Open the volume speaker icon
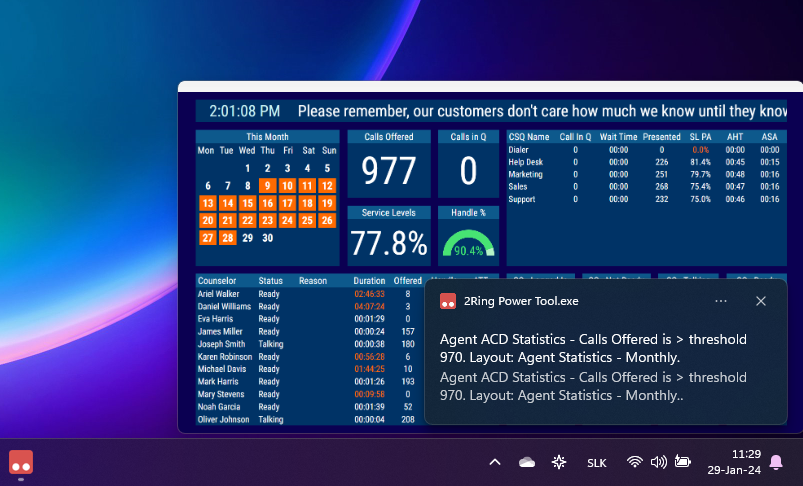Screen dimensions: 803x486 (658, 462)
